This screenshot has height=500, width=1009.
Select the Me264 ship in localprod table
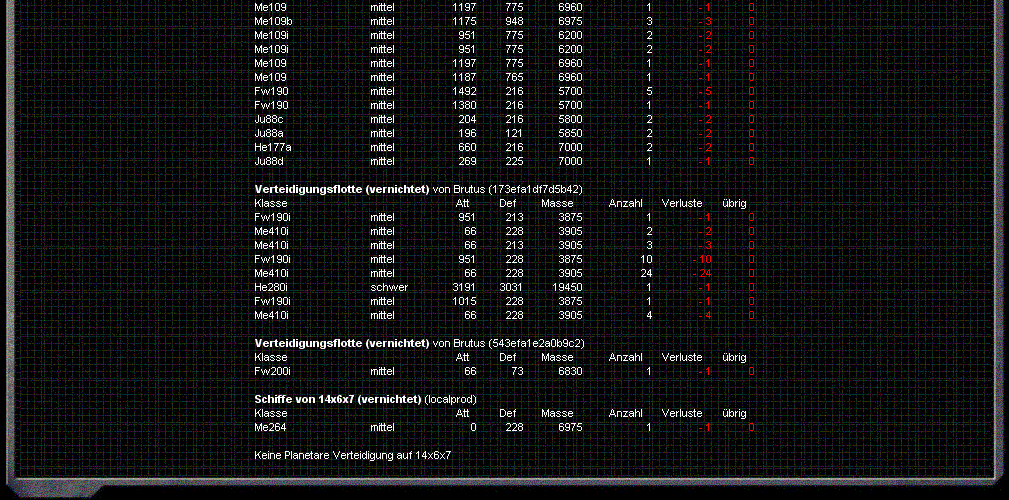point(270,427)
